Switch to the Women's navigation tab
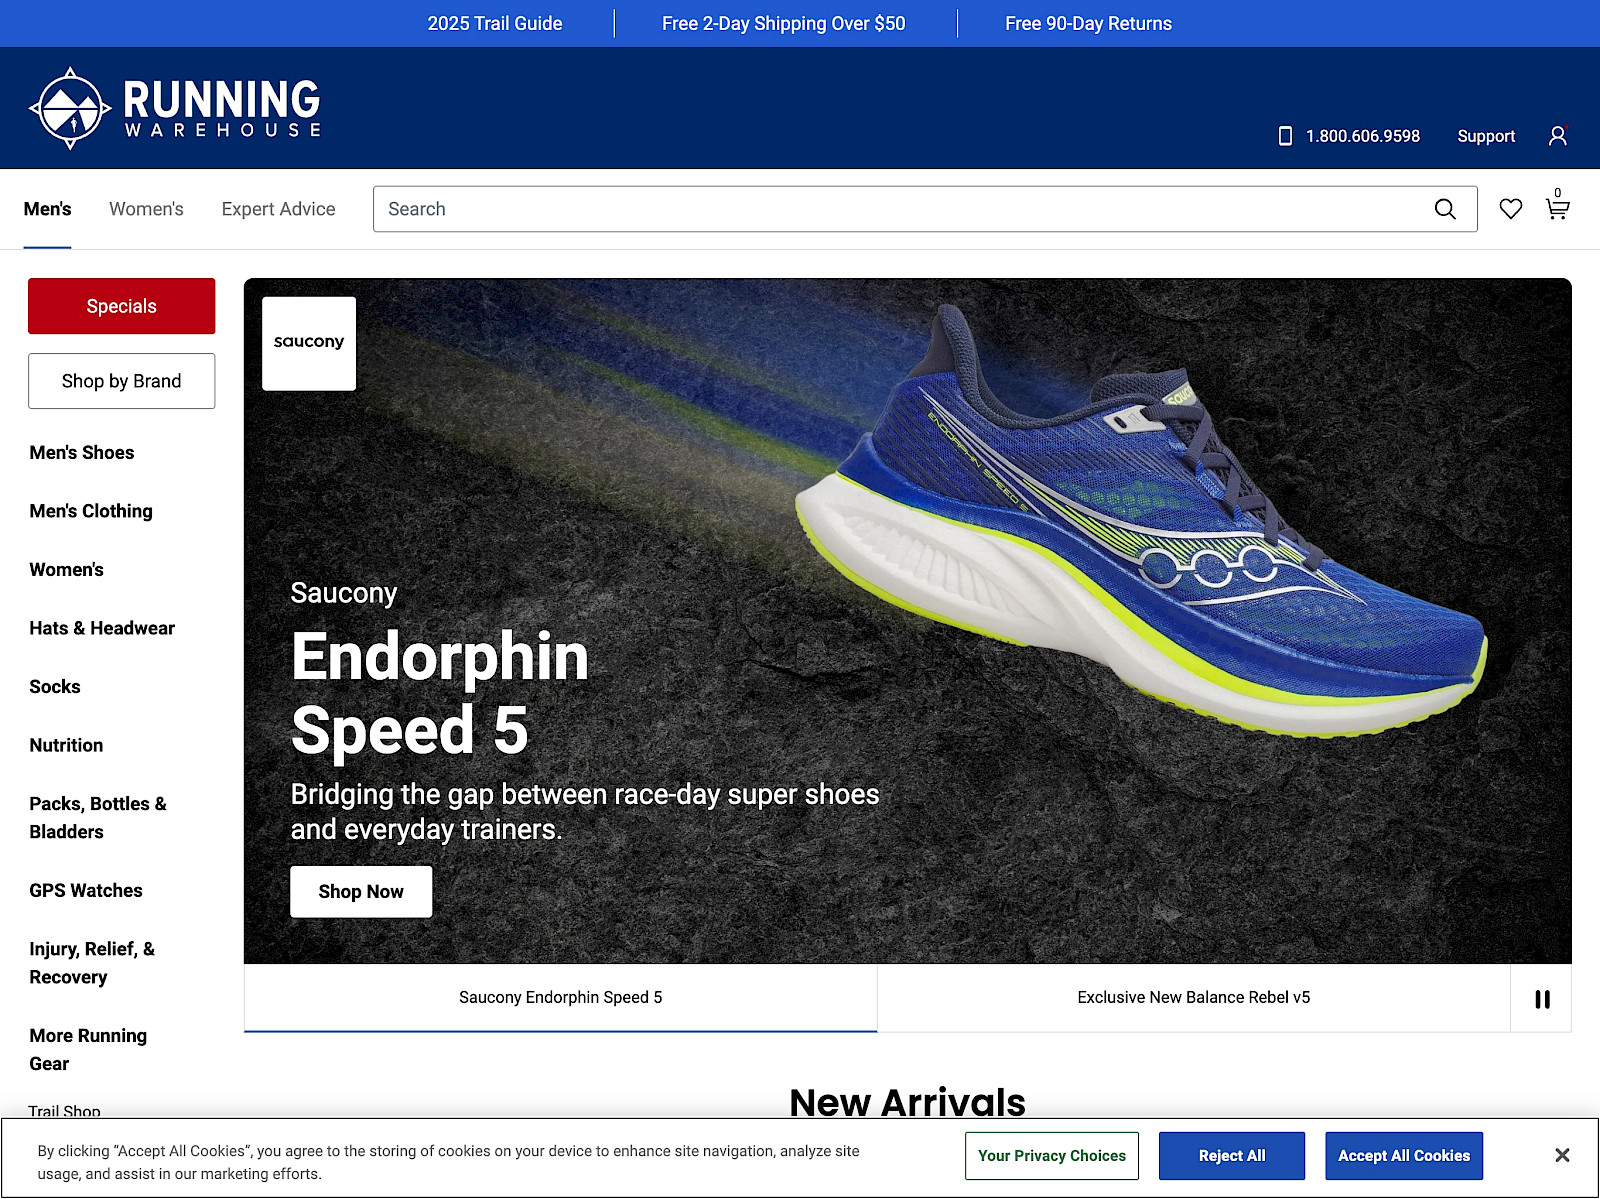This screenshot has height=1199, width=1600. coord(146,209)
